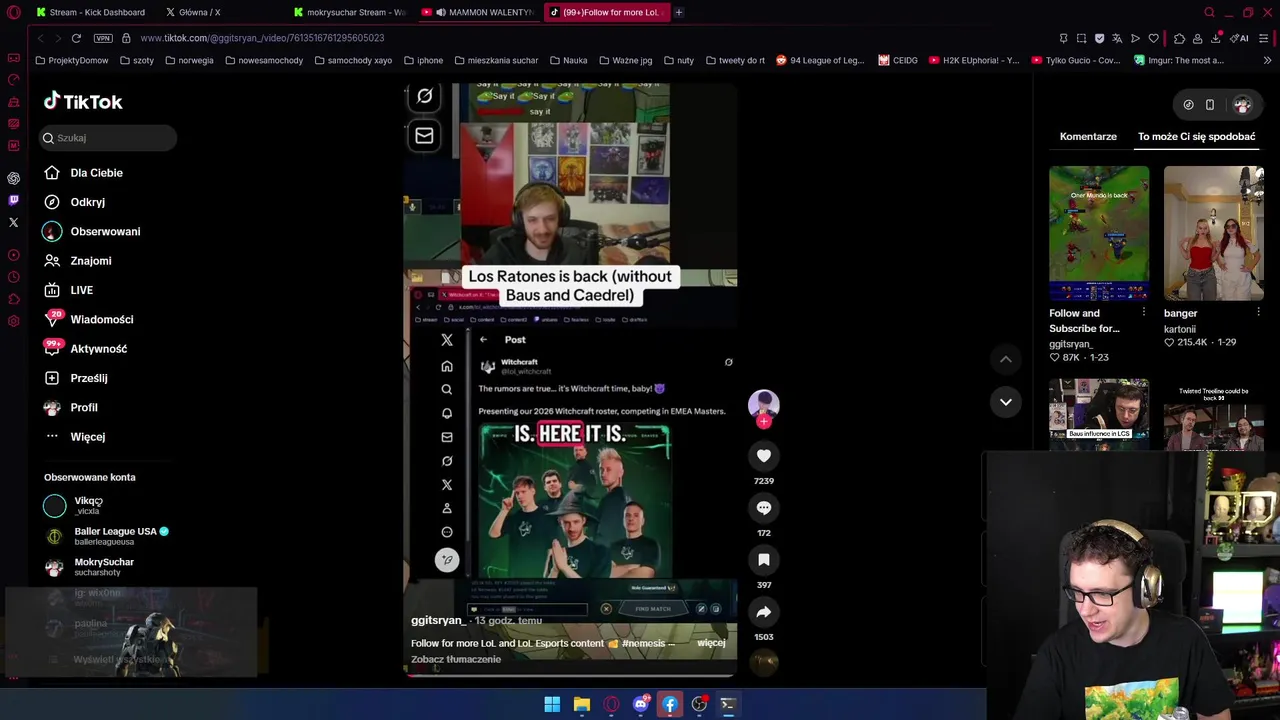Switch to MAMMON WALENTYN tab
This screenshot has width=1280, height=720.
point(479,12)
